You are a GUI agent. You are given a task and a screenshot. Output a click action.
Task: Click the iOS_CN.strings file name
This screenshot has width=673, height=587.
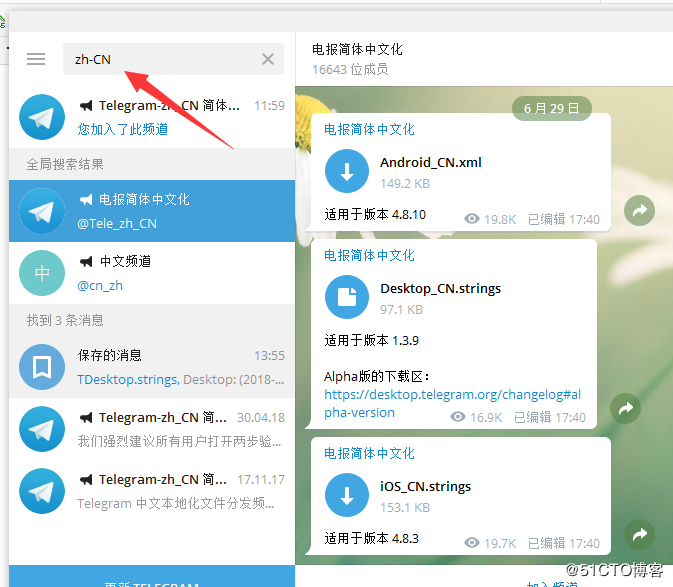click(x=425, y=486)
